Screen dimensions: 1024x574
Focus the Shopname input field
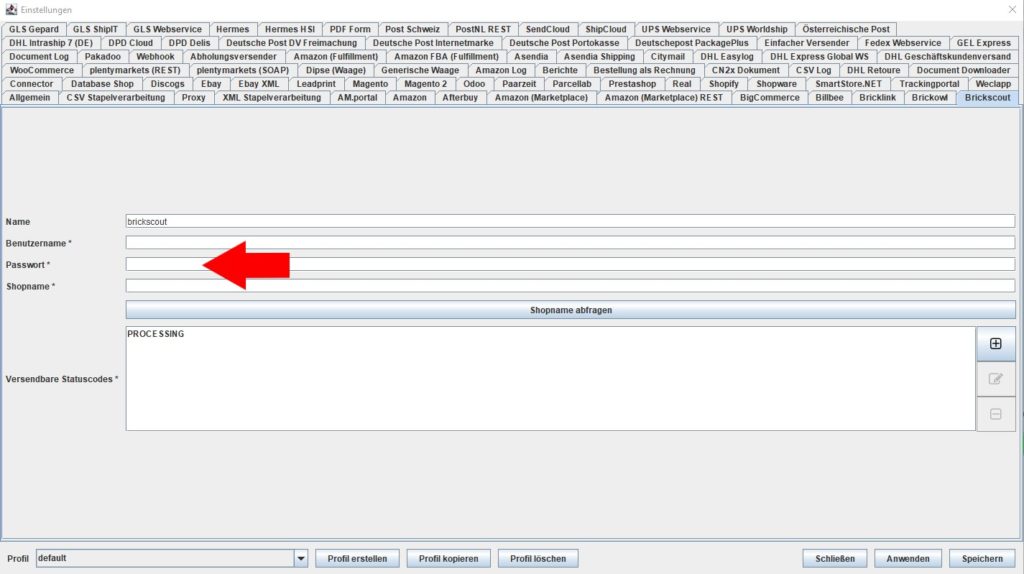pos(570,286)
